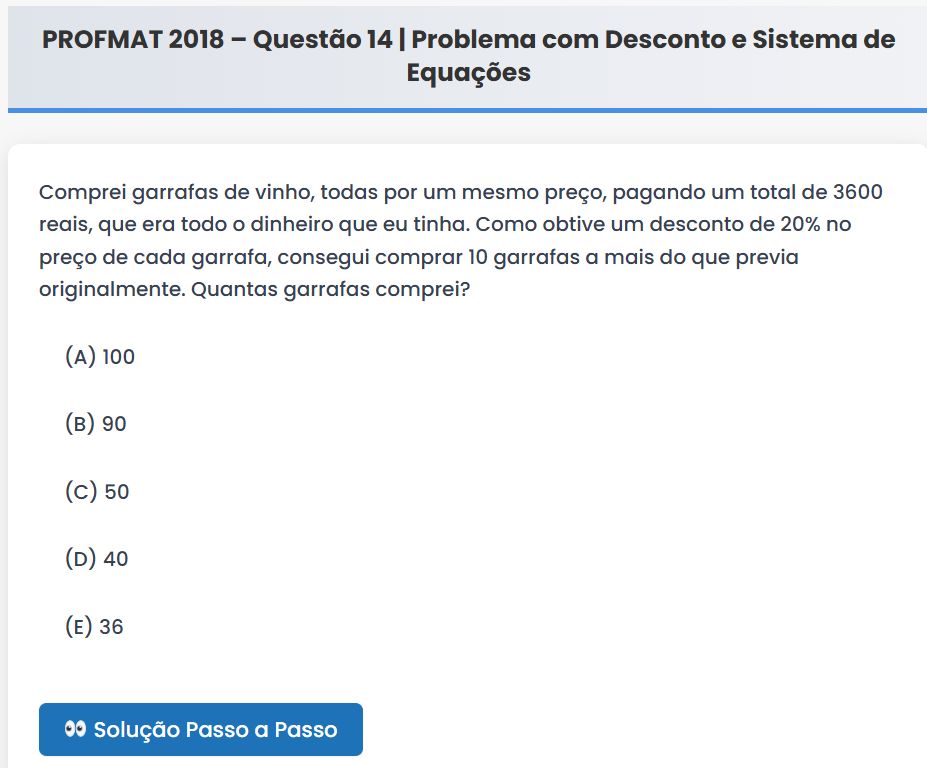
Task: Click the word "reais" in the question
Action: point(64,224)
